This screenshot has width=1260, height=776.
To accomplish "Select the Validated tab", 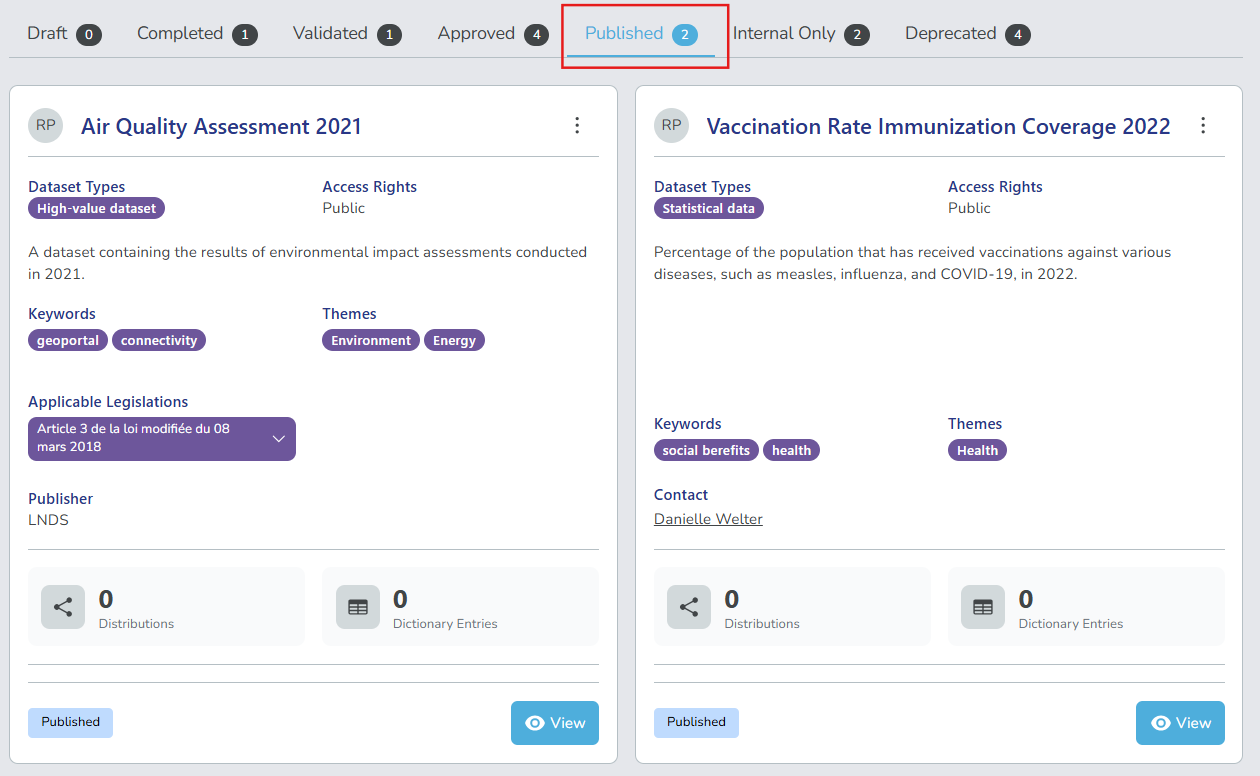I will tap(346, 34).
